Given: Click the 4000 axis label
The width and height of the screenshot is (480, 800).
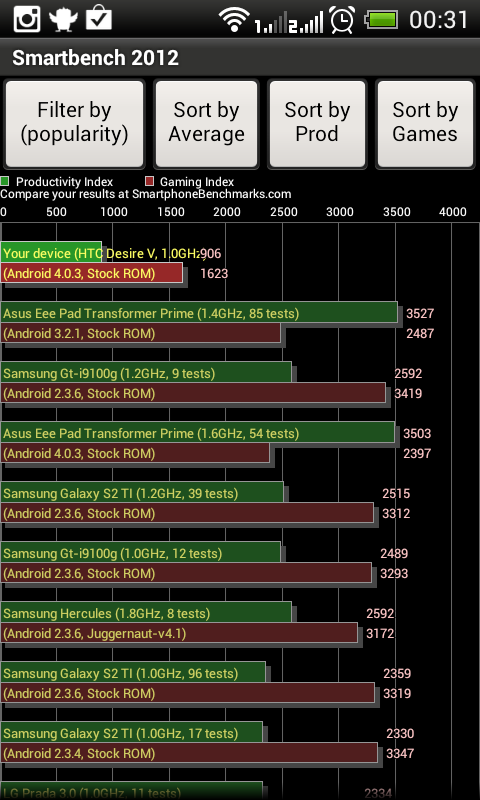Looking at the screenshot, I should (452, 212).
